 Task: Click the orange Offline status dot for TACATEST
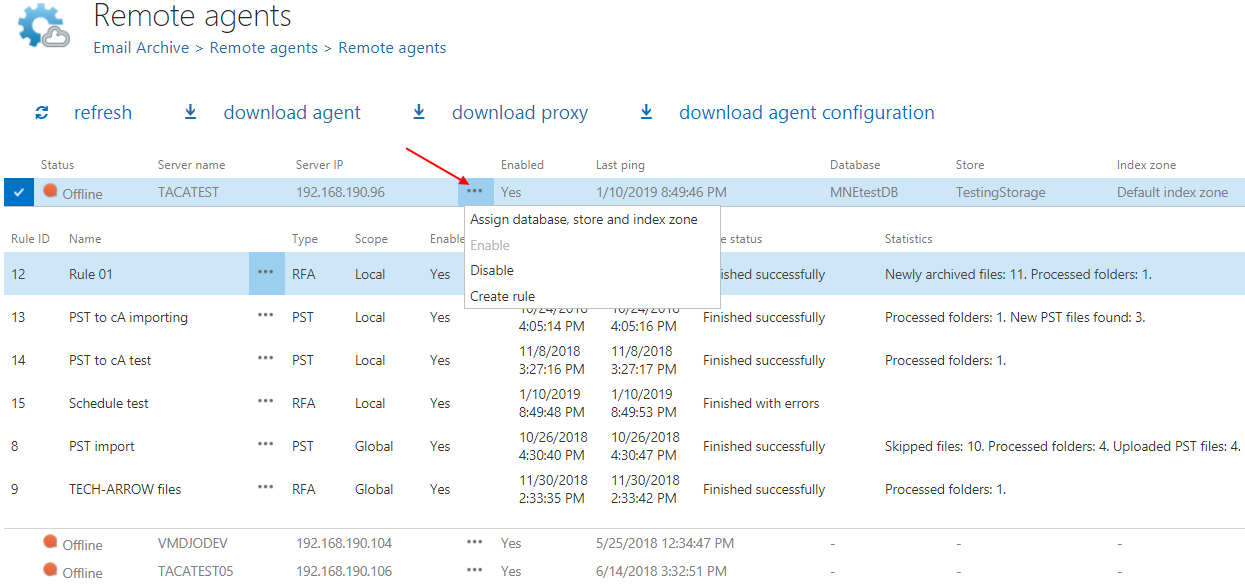coord(50,191)
